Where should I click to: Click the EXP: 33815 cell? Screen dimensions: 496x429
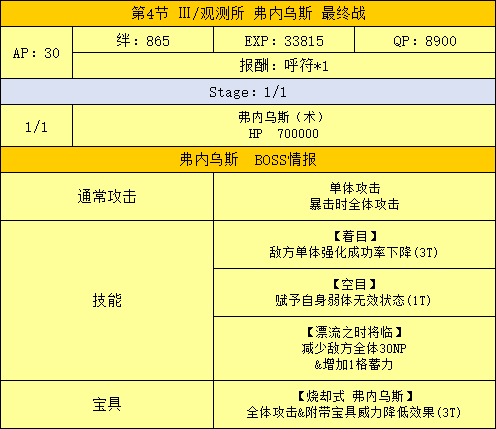[284, 40]
